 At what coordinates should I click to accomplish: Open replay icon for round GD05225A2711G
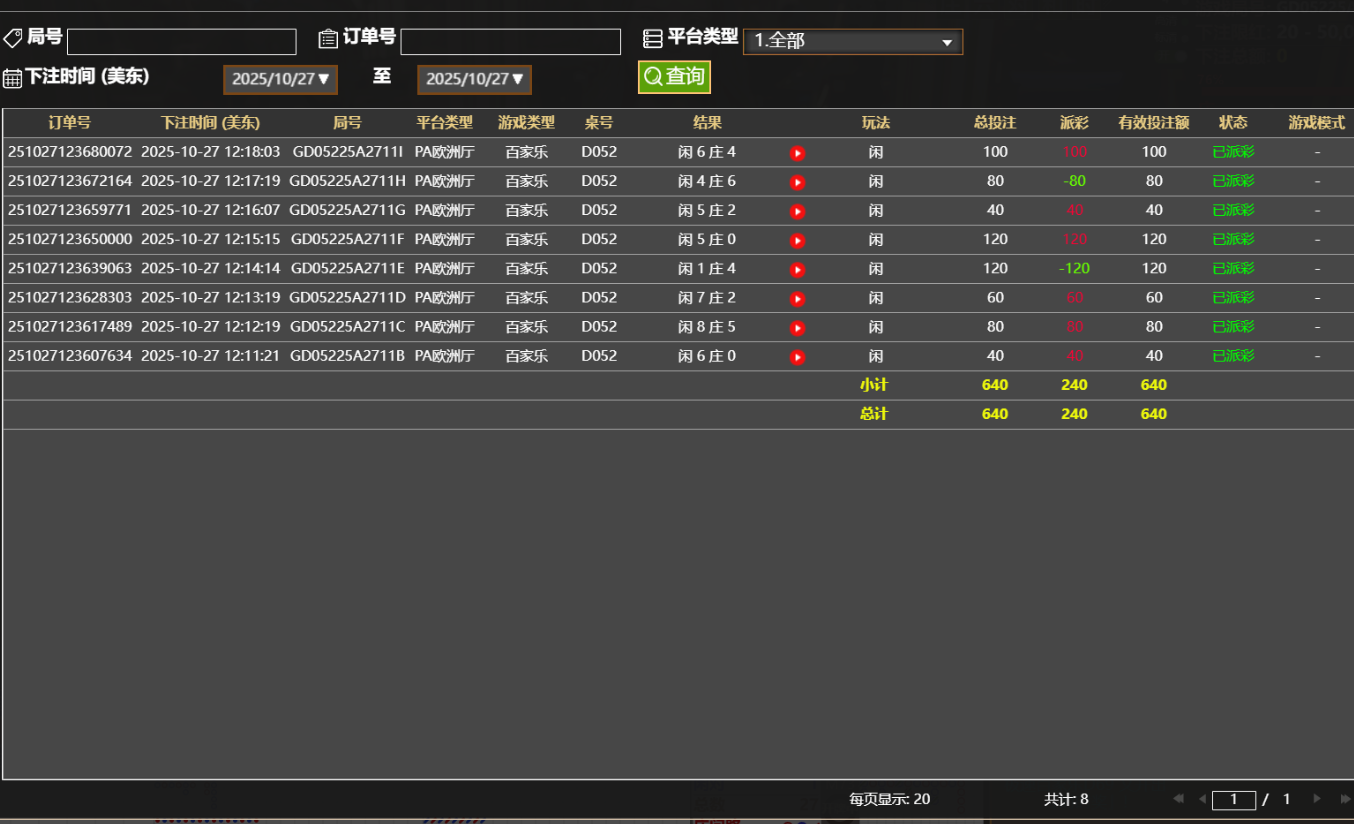(797, 211)
